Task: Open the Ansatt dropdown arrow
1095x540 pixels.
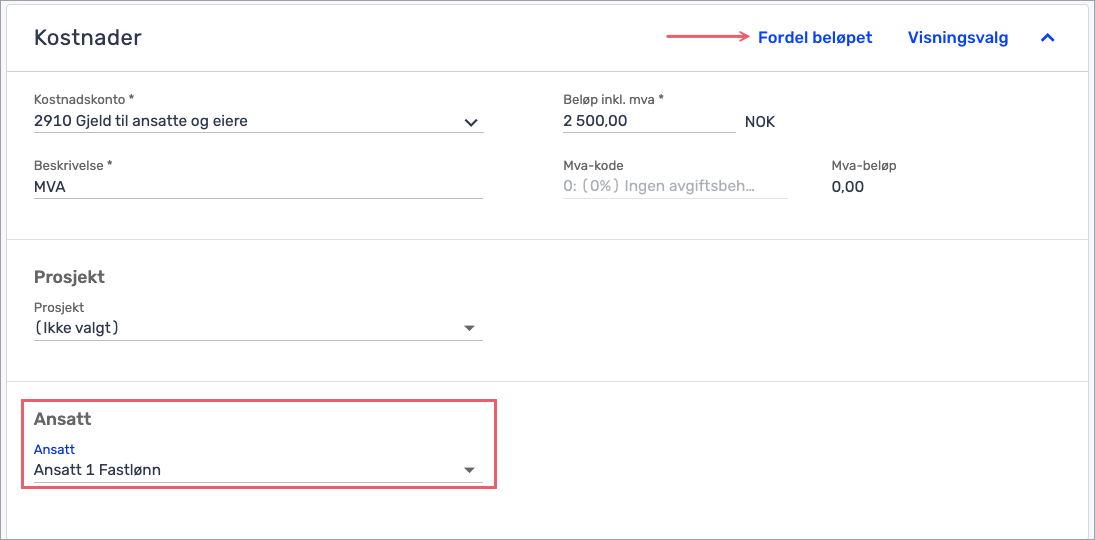Action: [x=469, y=470]
